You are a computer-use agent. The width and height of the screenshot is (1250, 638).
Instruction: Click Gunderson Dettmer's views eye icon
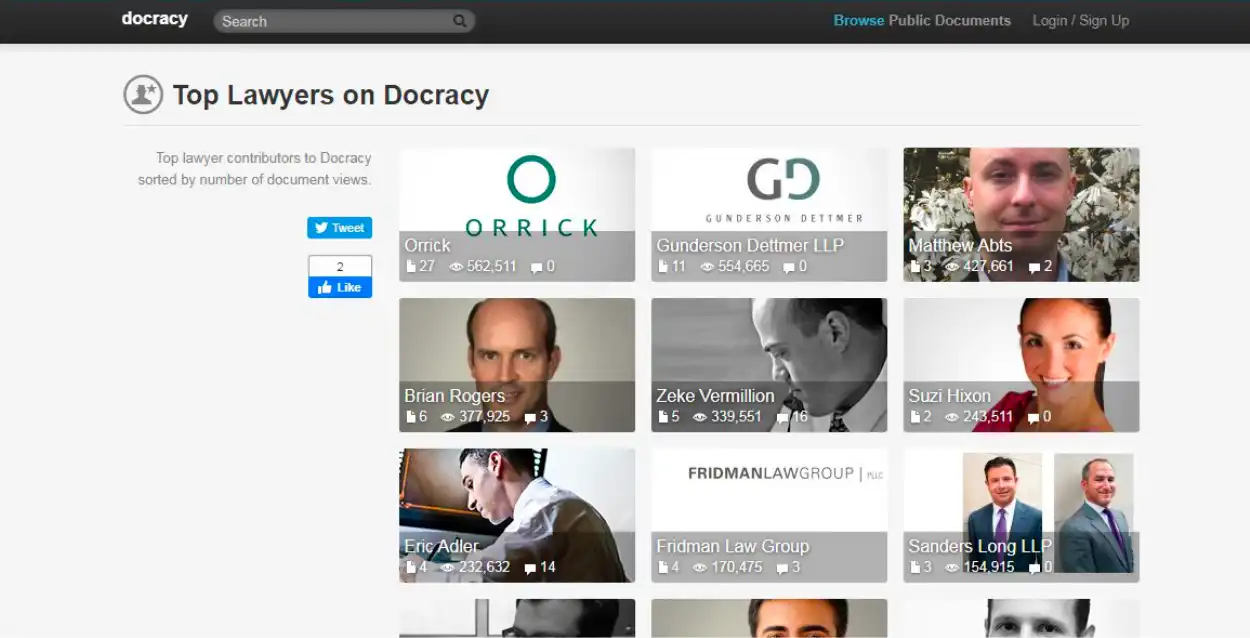point(708,267)
